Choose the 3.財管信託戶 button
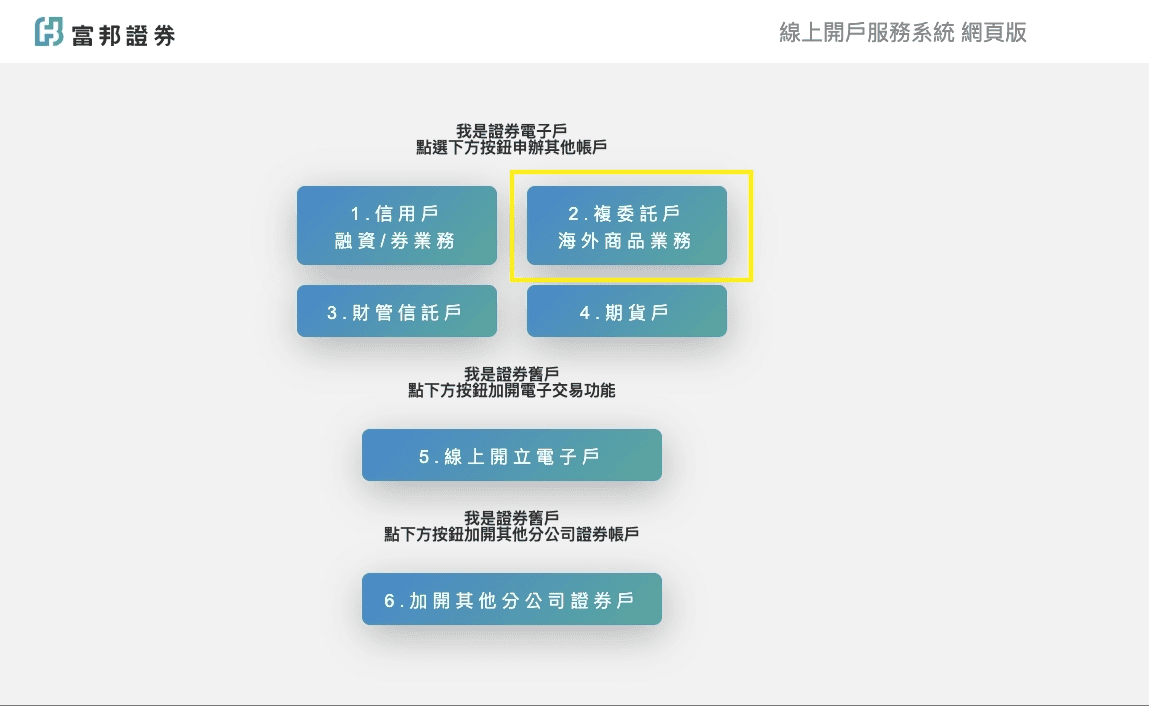 point(396,311)
